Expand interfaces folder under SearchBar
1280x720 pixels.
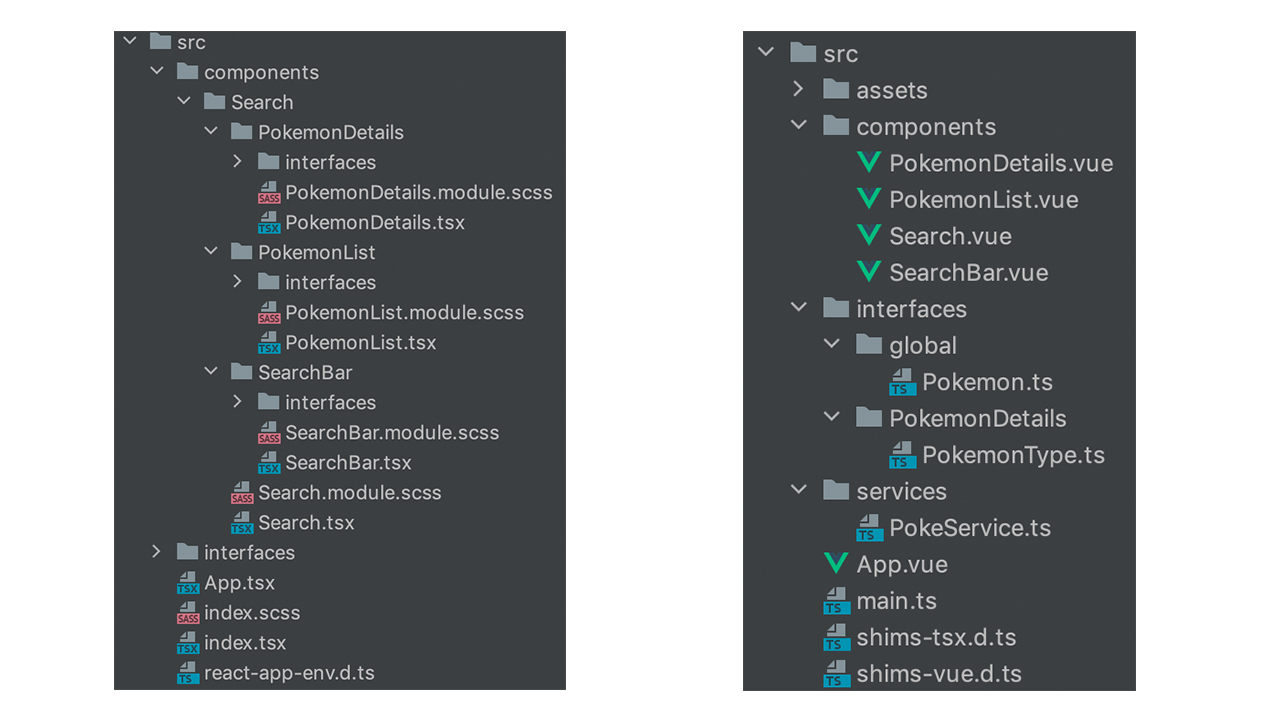[238, 402]
